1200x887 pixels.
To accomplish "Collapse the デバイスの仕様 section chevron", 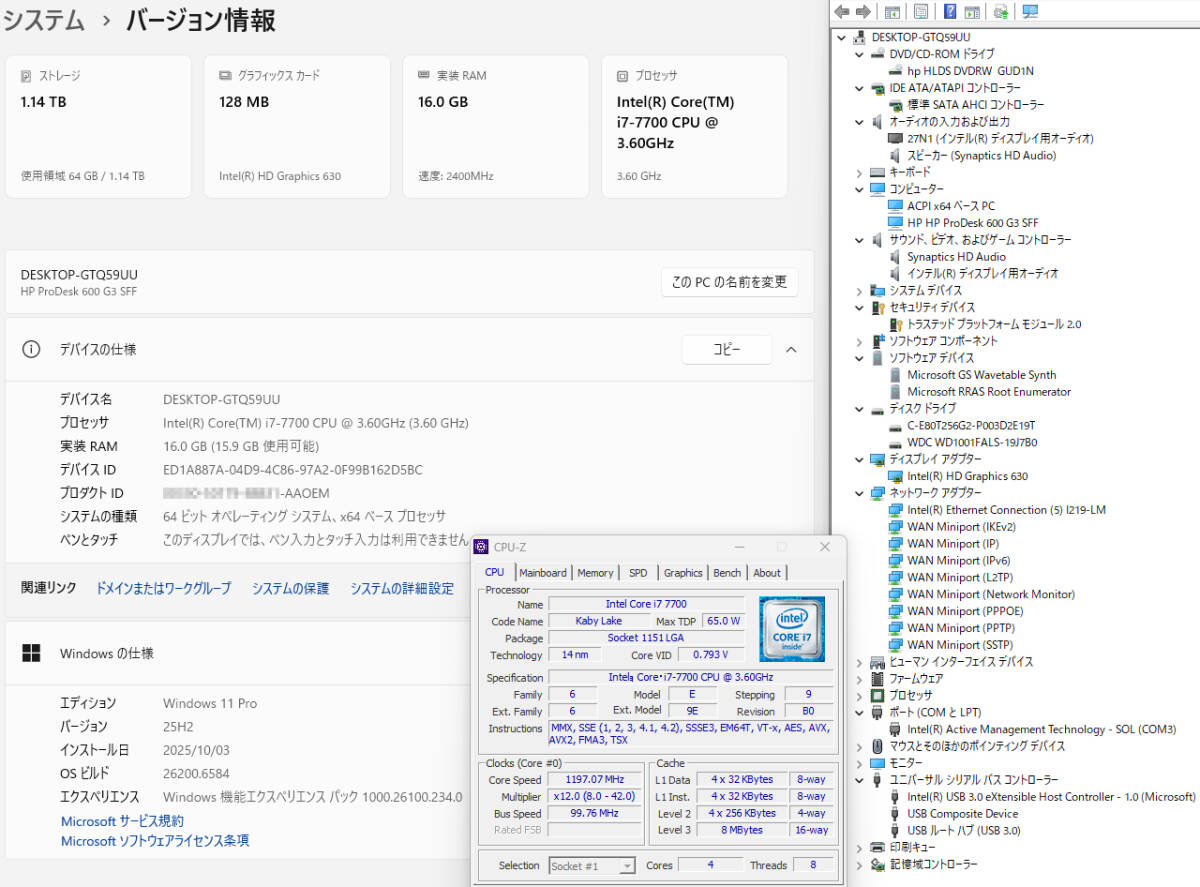I will 790,350.
